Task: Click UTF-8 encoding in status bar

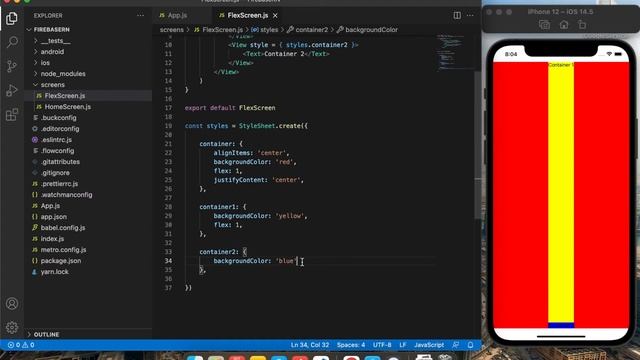Action: (x=382, y=345)
